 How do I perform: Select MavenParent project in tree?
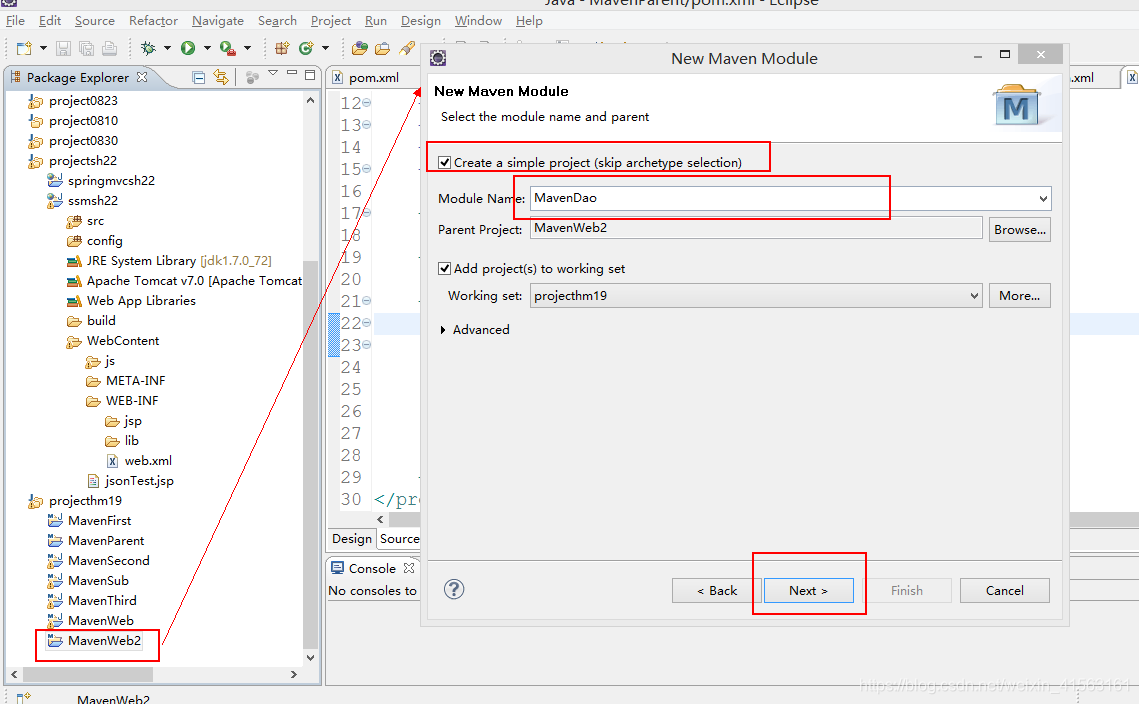tap(106, 541)
